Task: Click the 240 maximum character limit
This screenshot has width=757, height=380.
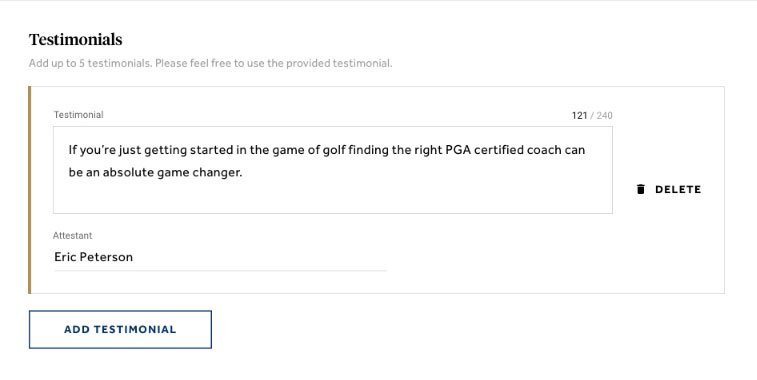Action: click(x=604, y=115)
